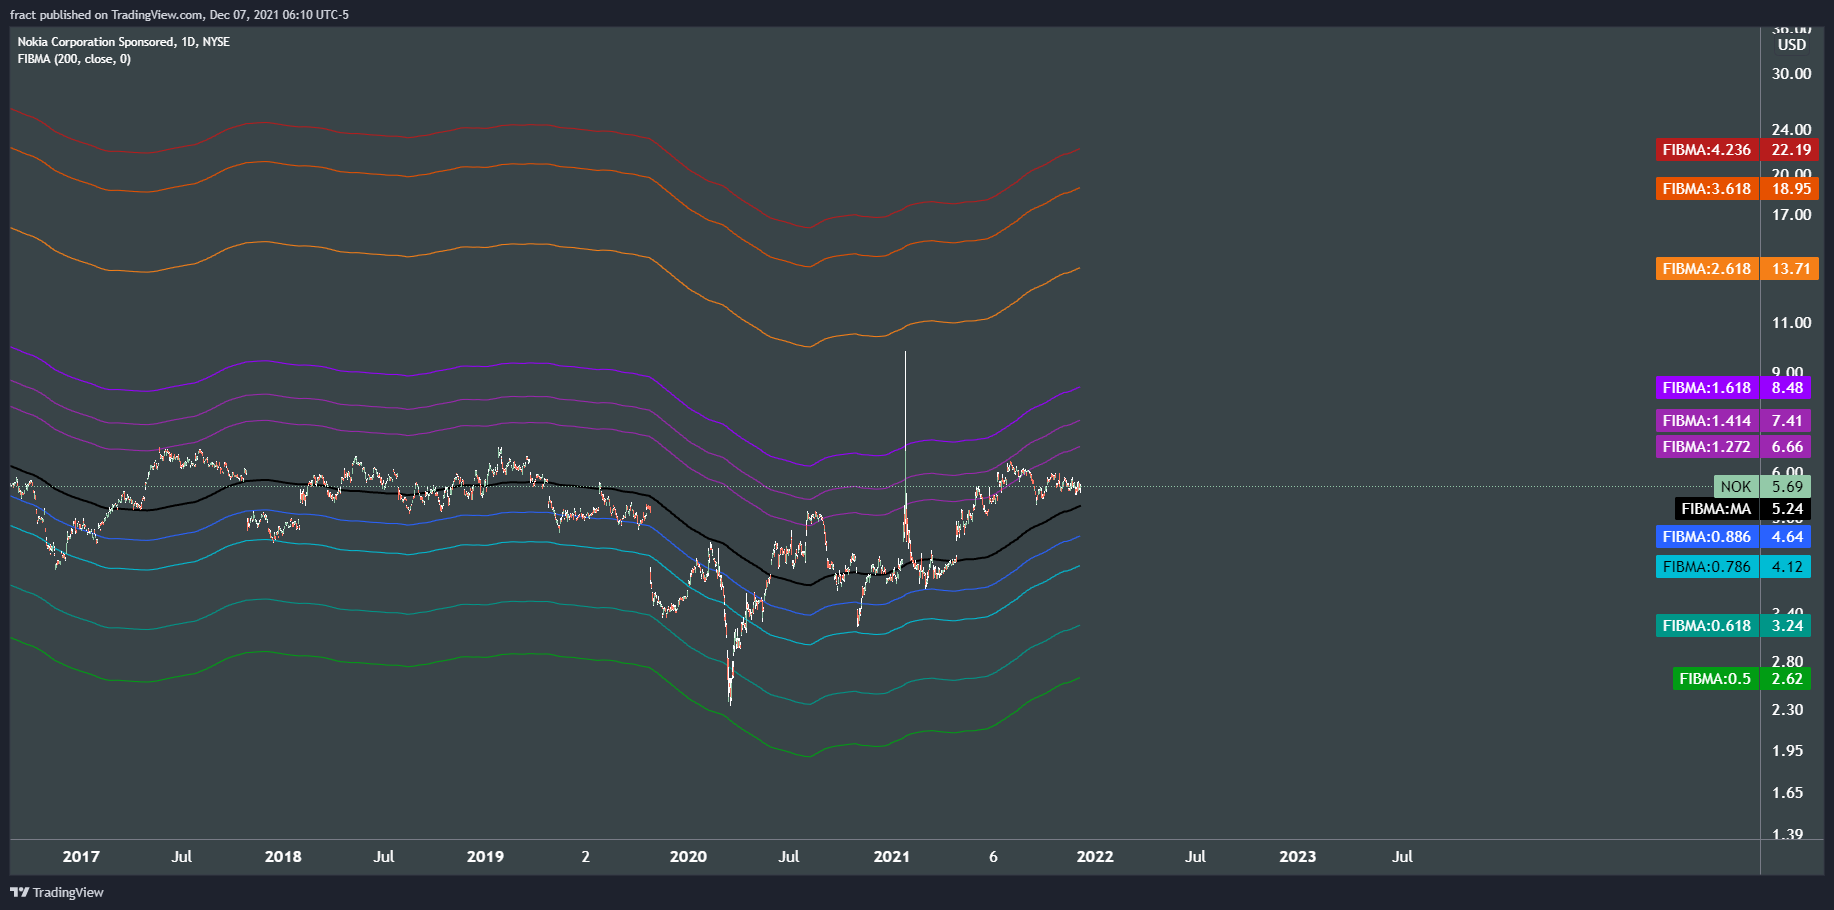Image resolution: width=1834 pixels, height=910 pixels.
Task: Click the 2019 label on the time axis
Action: [x=485, y=857]
